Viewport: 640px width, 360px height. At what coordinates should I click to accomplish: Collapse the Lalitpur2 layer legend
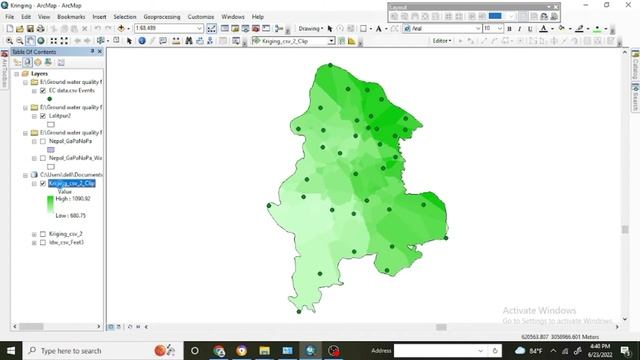point(34,116)
